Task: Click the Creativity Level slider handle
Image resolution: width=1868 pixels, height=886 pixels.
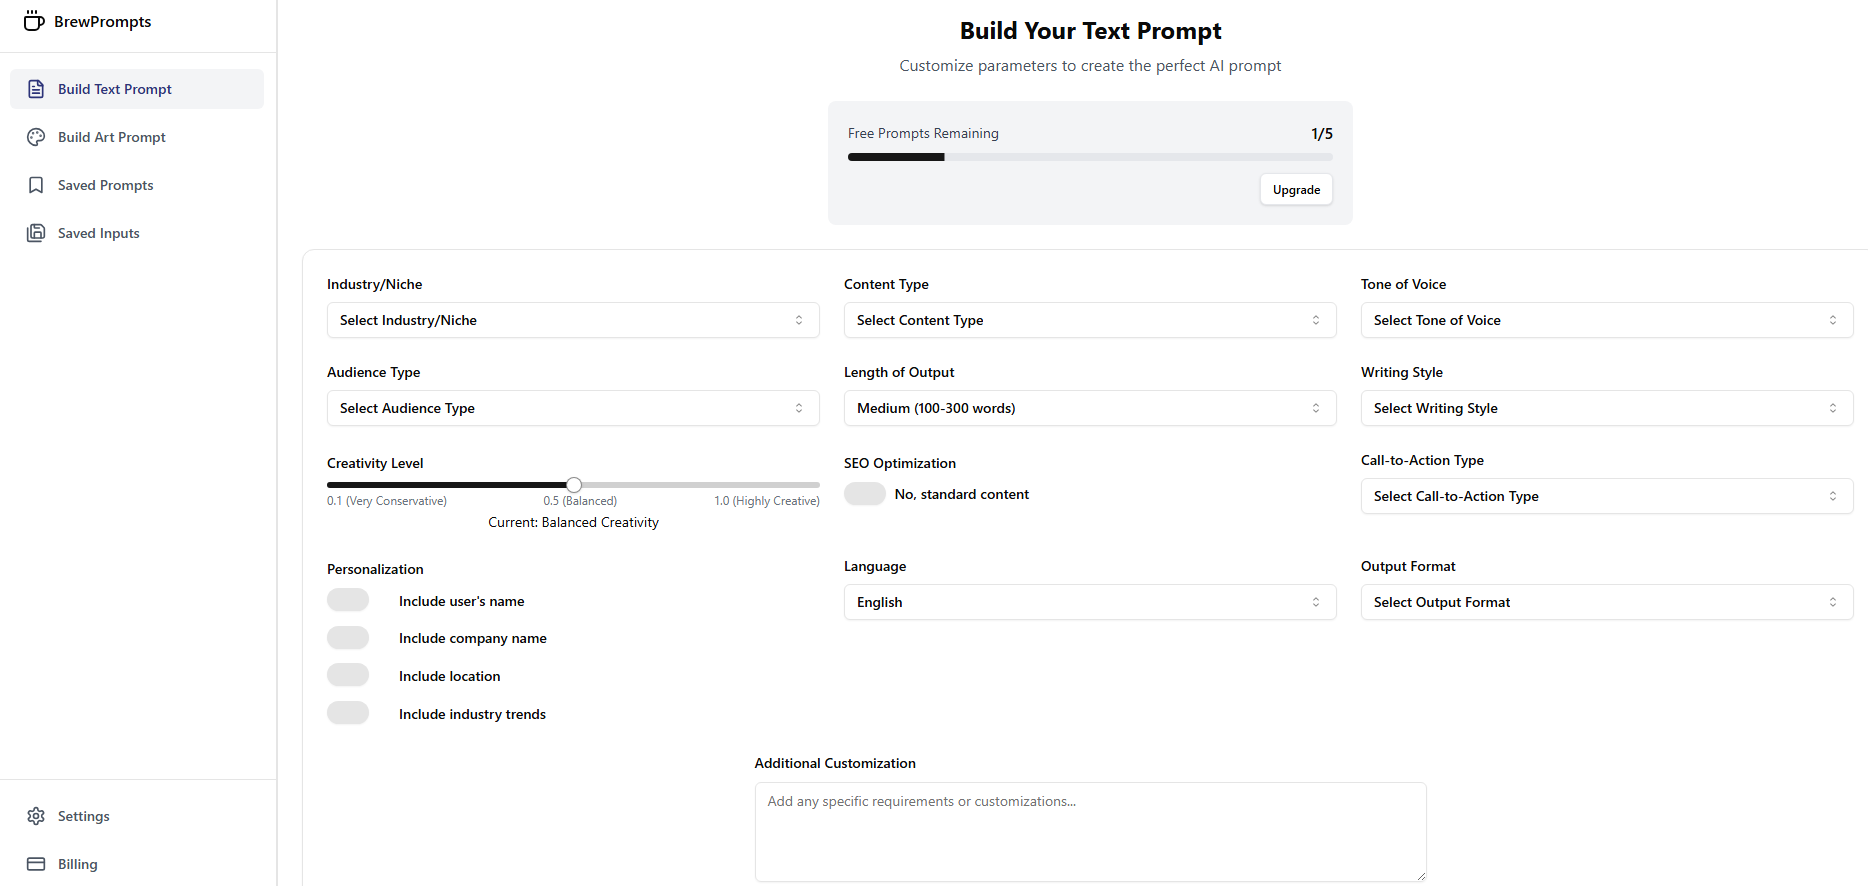Action: click(x=574, y=485)
